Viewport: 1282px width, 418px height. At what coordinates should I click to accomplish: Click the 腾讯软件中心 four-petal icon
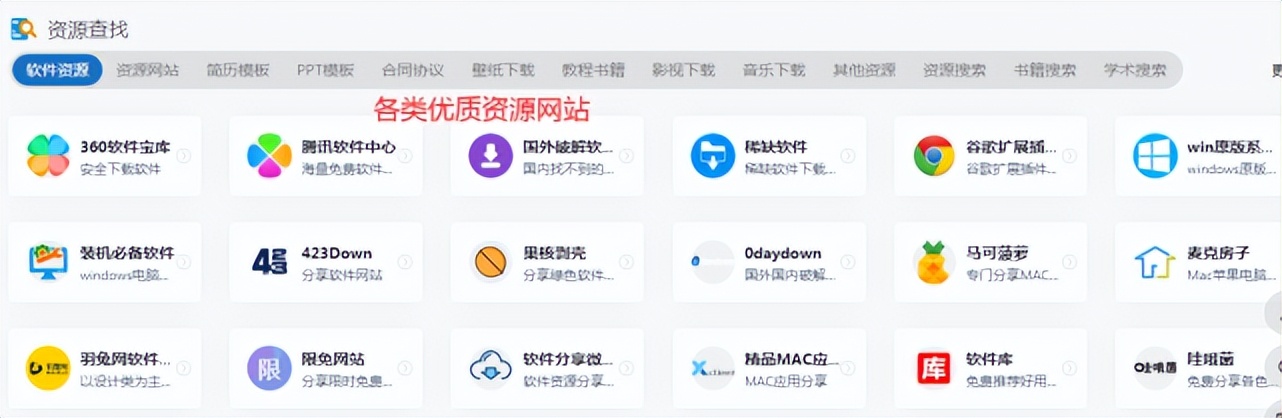[270, 156]
